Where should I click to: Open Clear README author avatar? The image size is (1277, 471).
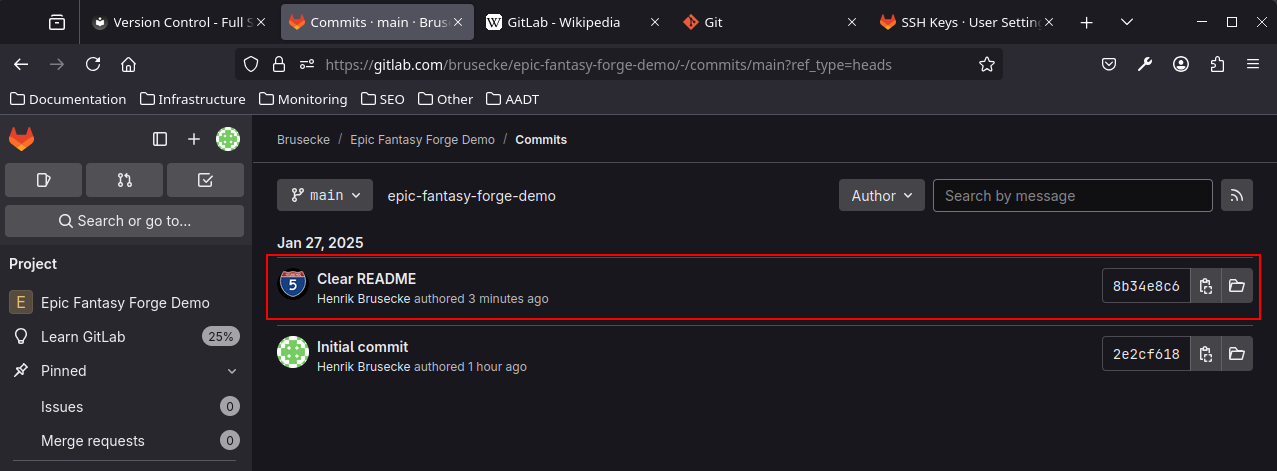pyautogui.click(x=293, y=285)
